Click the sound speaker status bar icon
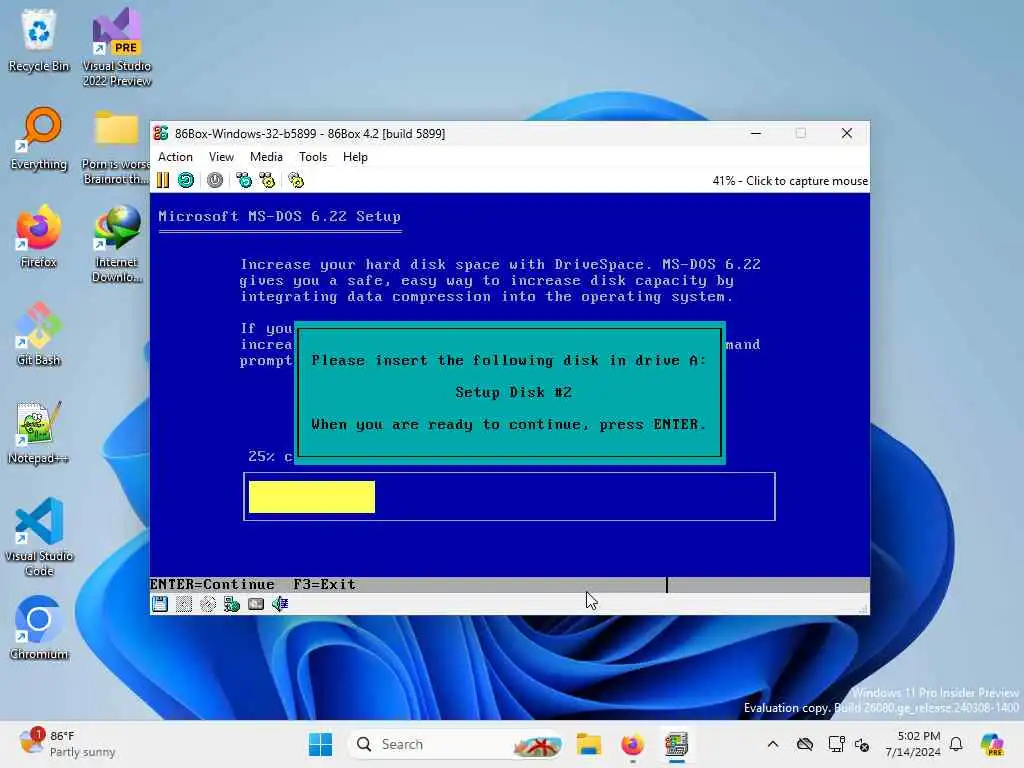This screenshot has width=1024, height=768. click(x=280, y=604)
